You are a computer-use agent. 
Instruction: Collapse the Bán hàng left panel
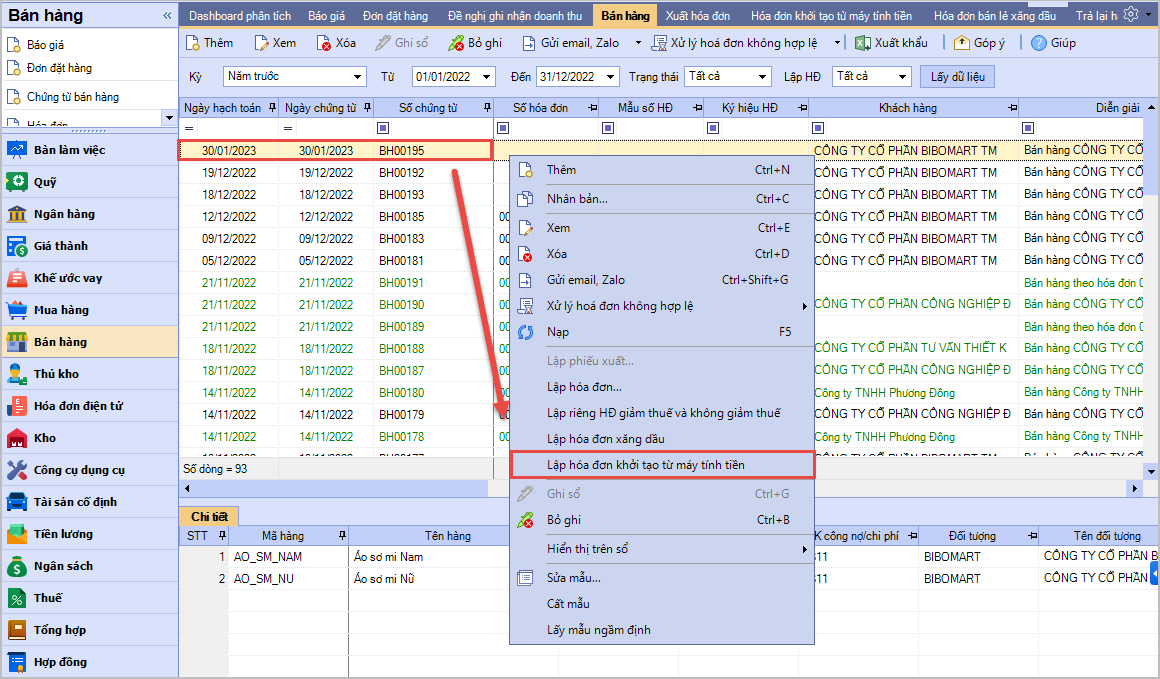click(x=167, y=16)
